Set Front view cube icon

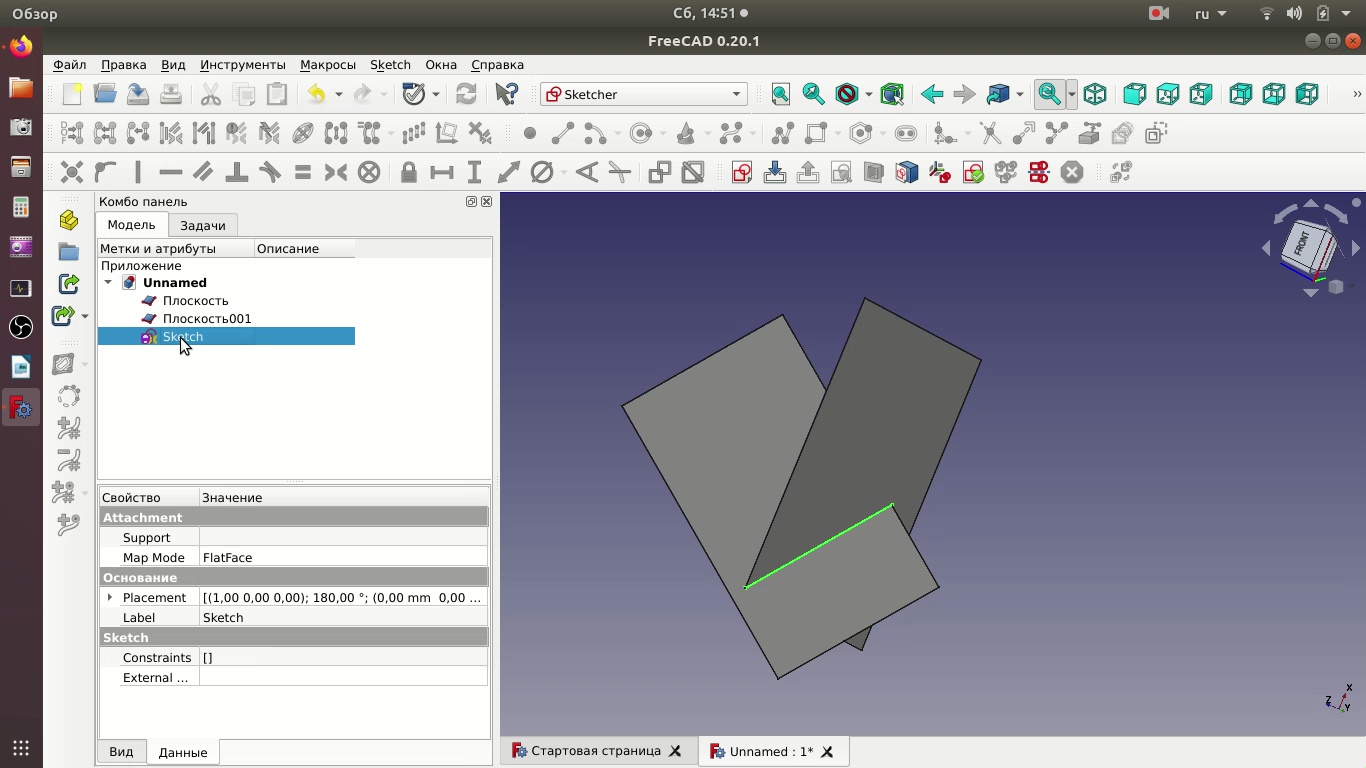point(1134,94)
